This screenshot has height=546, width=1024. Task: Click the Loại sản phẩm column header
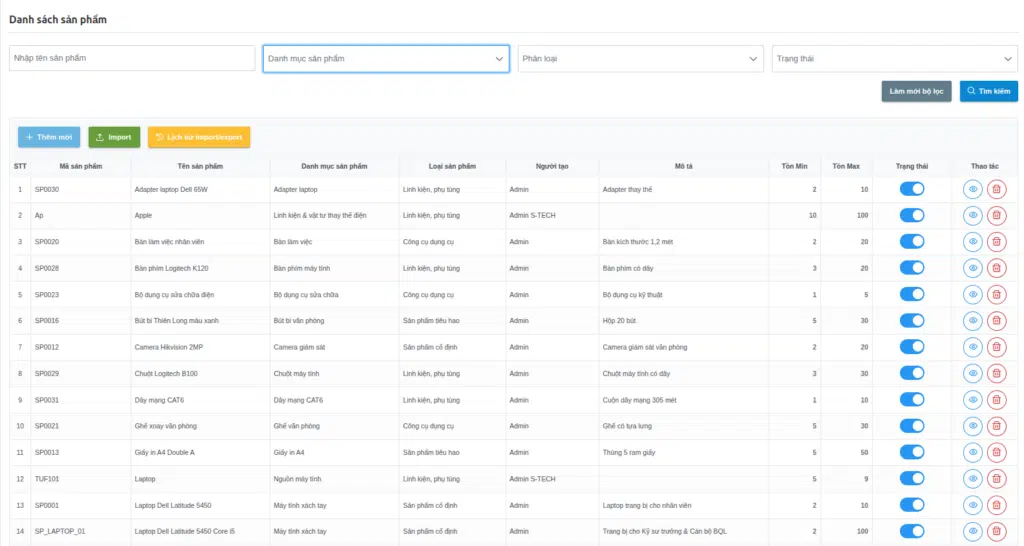(x=452, y=167)
